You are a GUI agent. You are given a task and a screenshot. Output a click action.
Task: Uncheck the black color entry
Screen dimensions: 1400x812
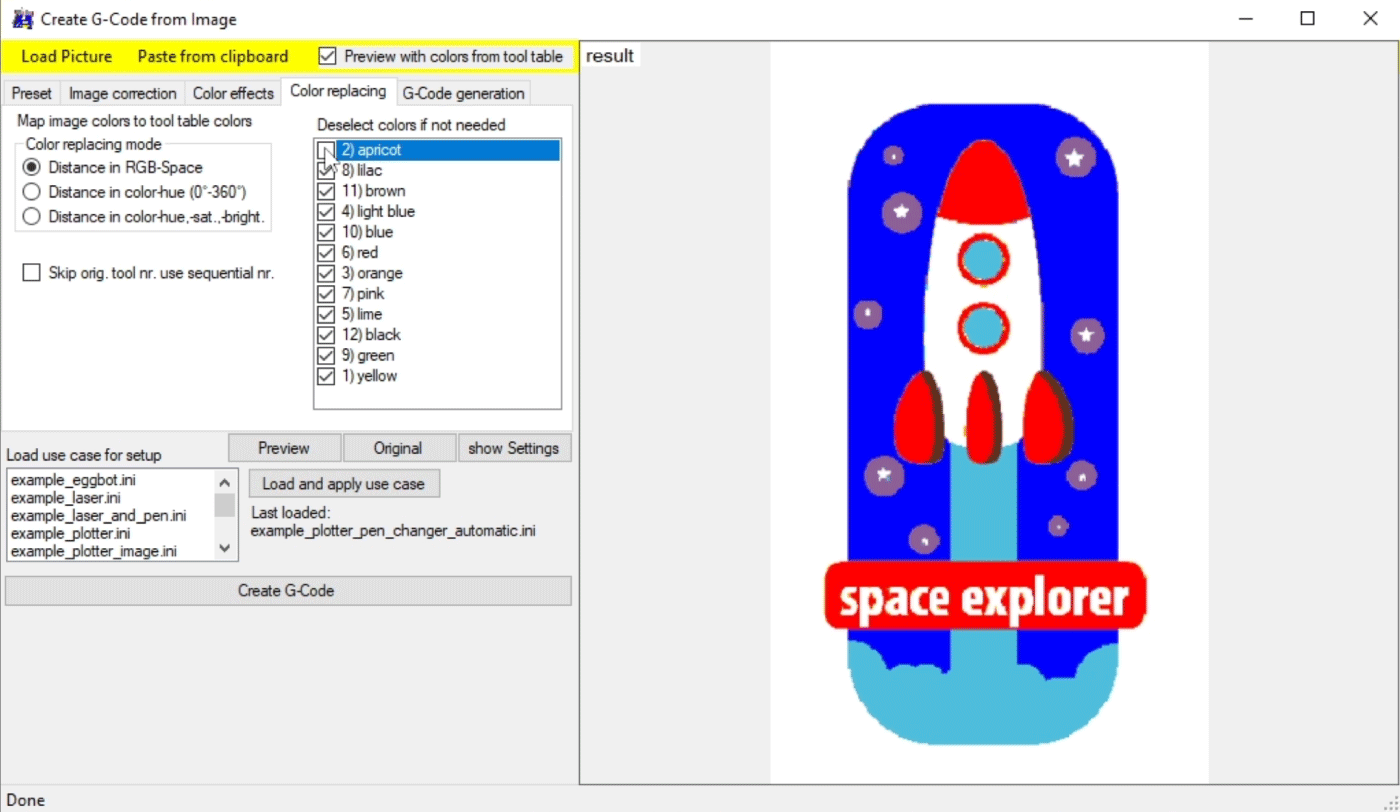(326, 335)
